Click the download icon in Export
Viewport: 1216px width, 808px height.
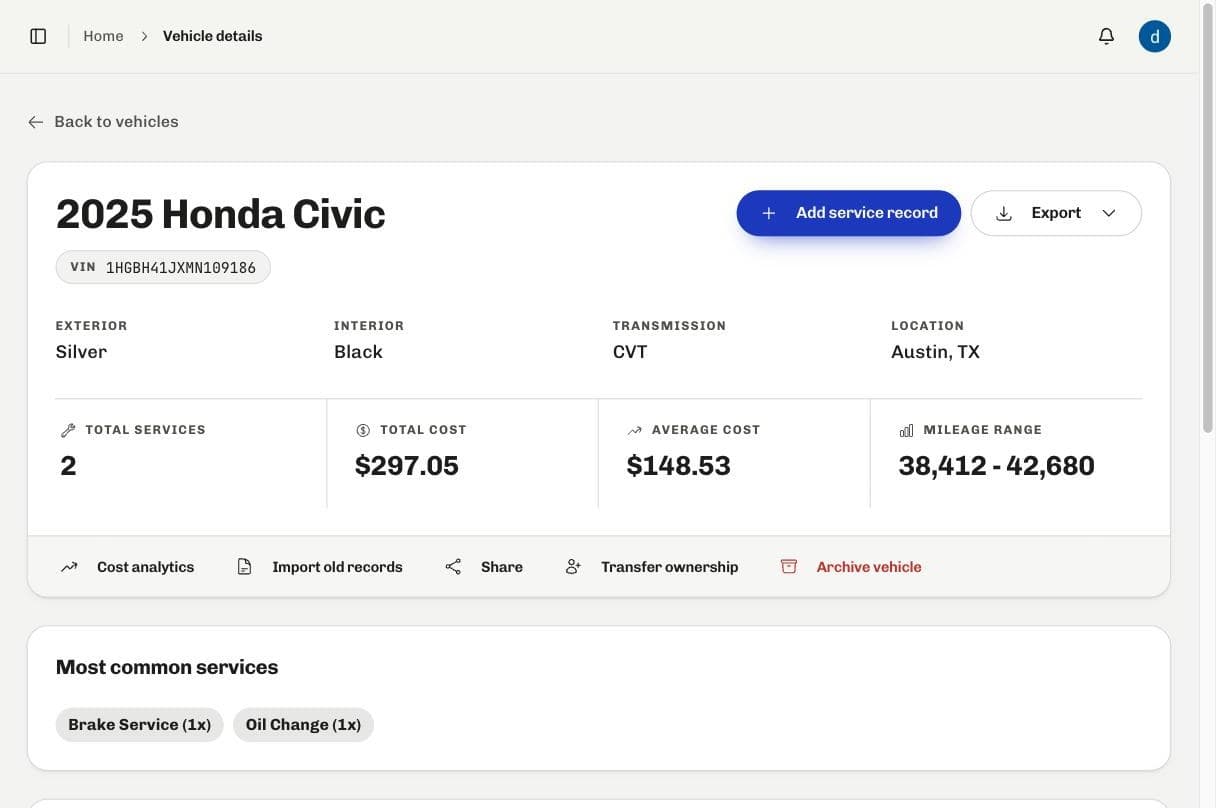click(x=1004, y=213)
